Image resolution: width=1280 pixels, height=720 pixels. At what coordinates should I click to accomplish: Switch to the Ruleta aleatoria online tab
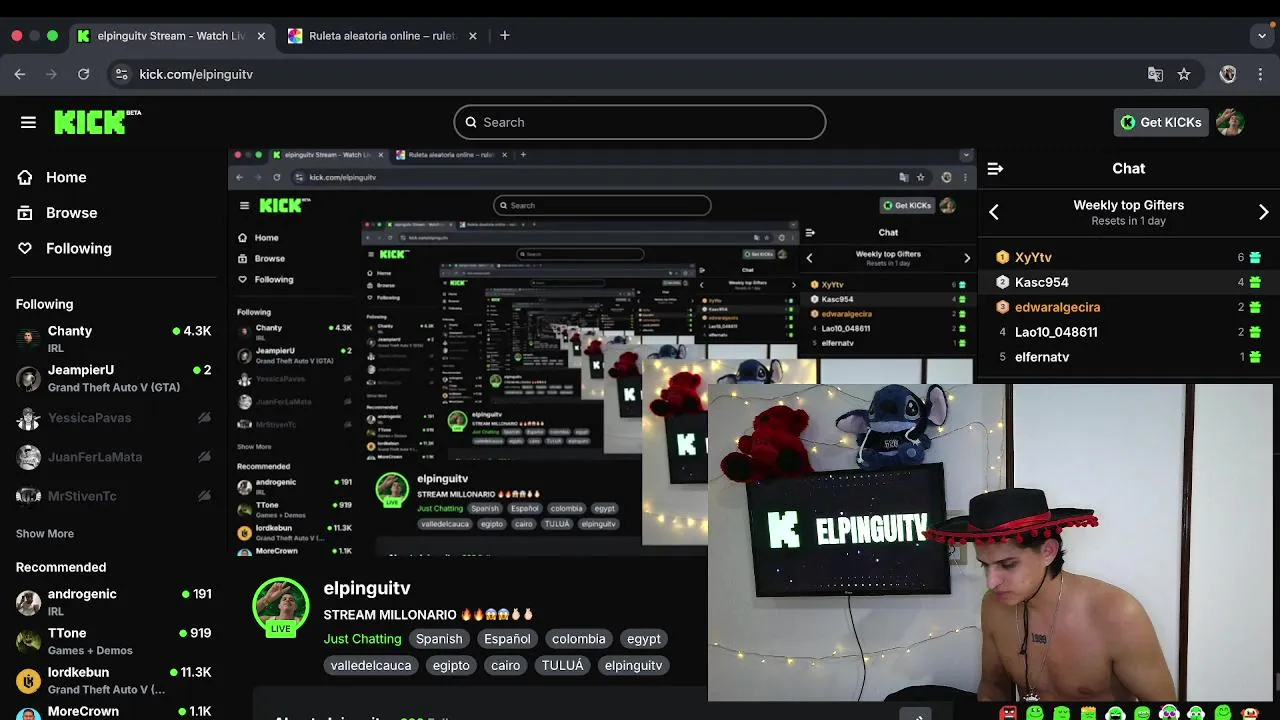pyautogui.click(x=383, y=36)
